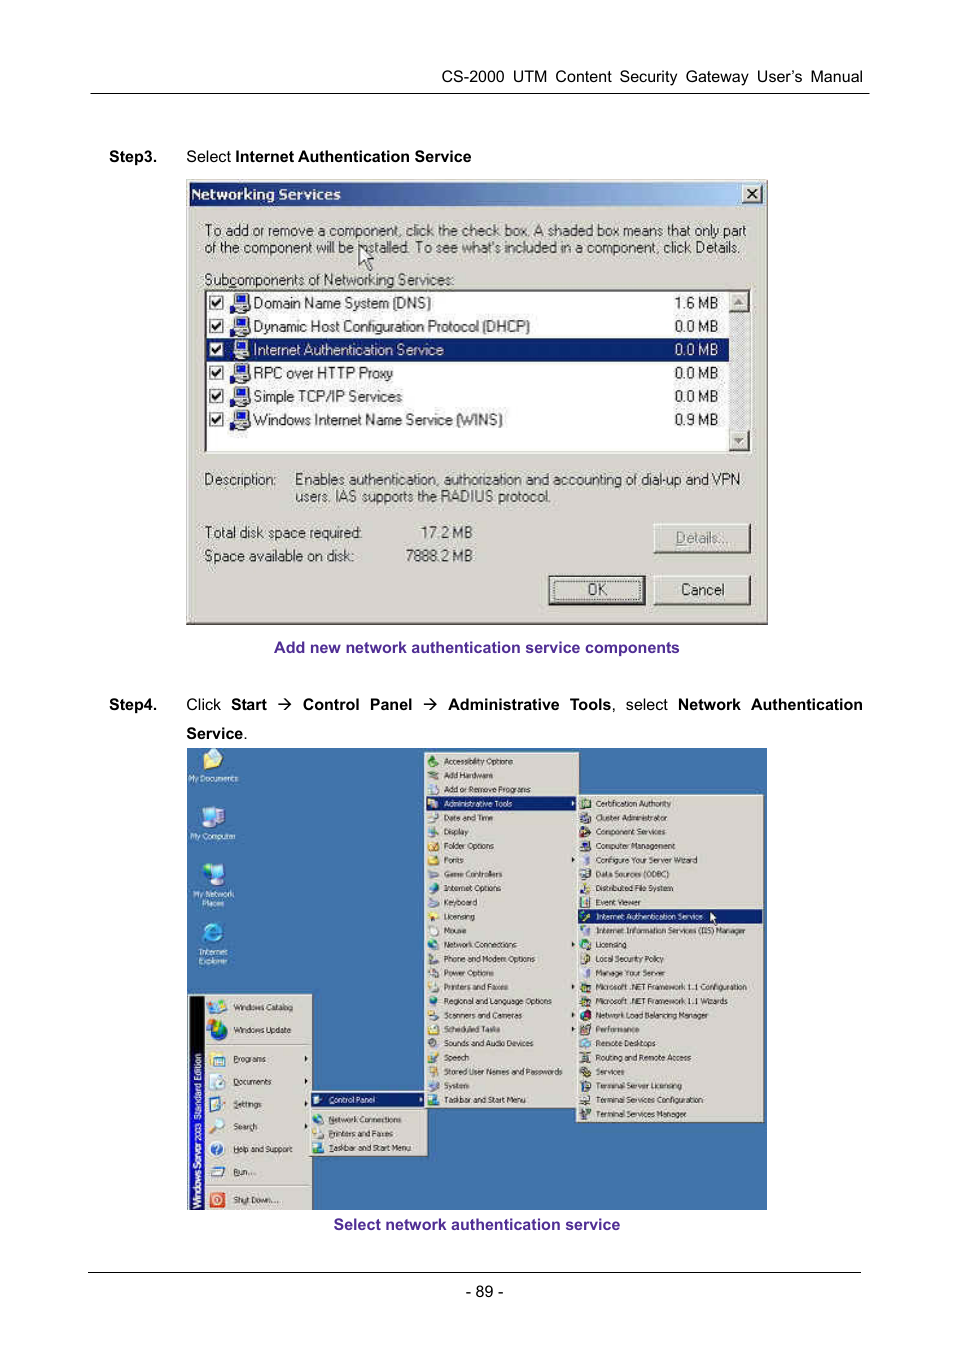Image resolution: width=954 pixels, height=1350 pixels.
Task: Expand Network Connections in Control Panel list
Action: coord(501,944)
